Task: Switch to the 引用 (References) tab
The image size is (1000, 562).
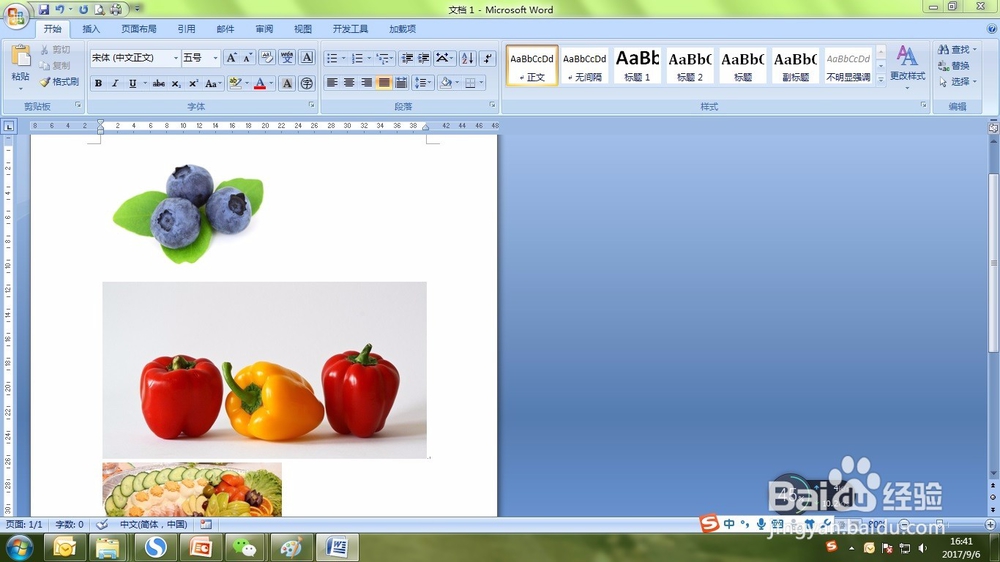Action: point(186,29)
